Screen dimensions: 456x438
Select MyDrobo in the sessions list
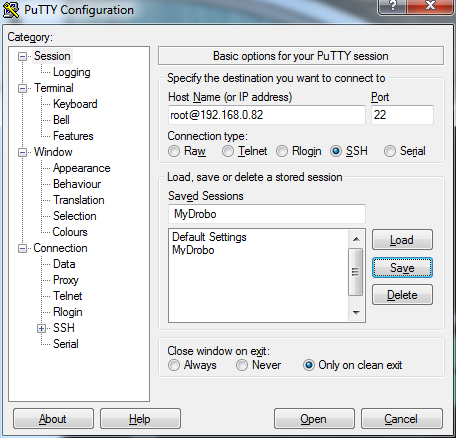point(193,250)
